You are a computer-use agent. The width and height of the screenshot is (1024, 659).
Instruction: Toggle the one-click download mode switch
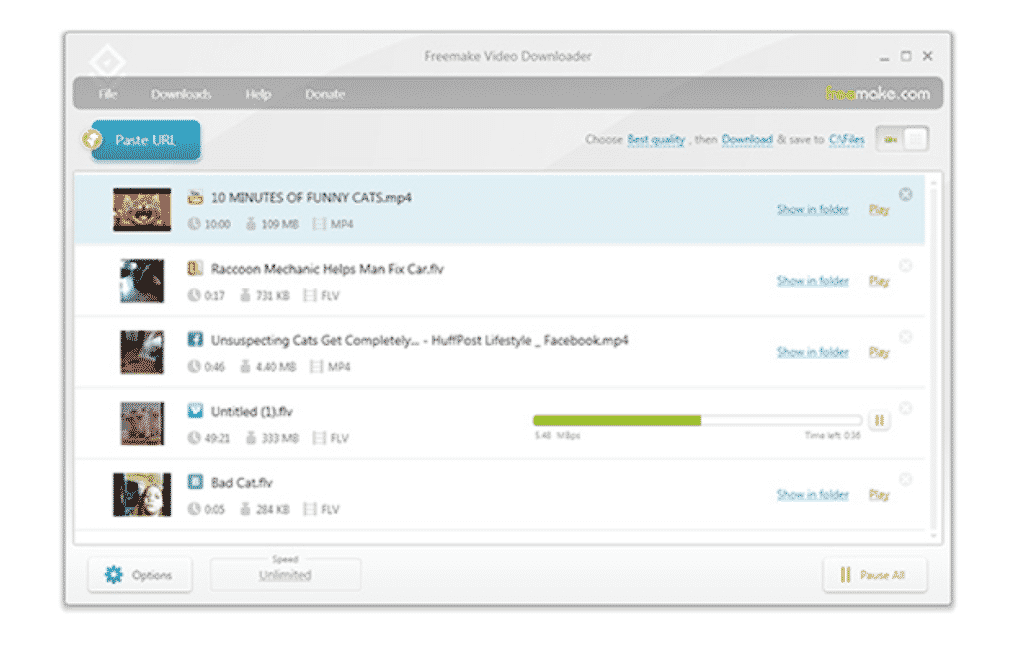click(901, 140)
